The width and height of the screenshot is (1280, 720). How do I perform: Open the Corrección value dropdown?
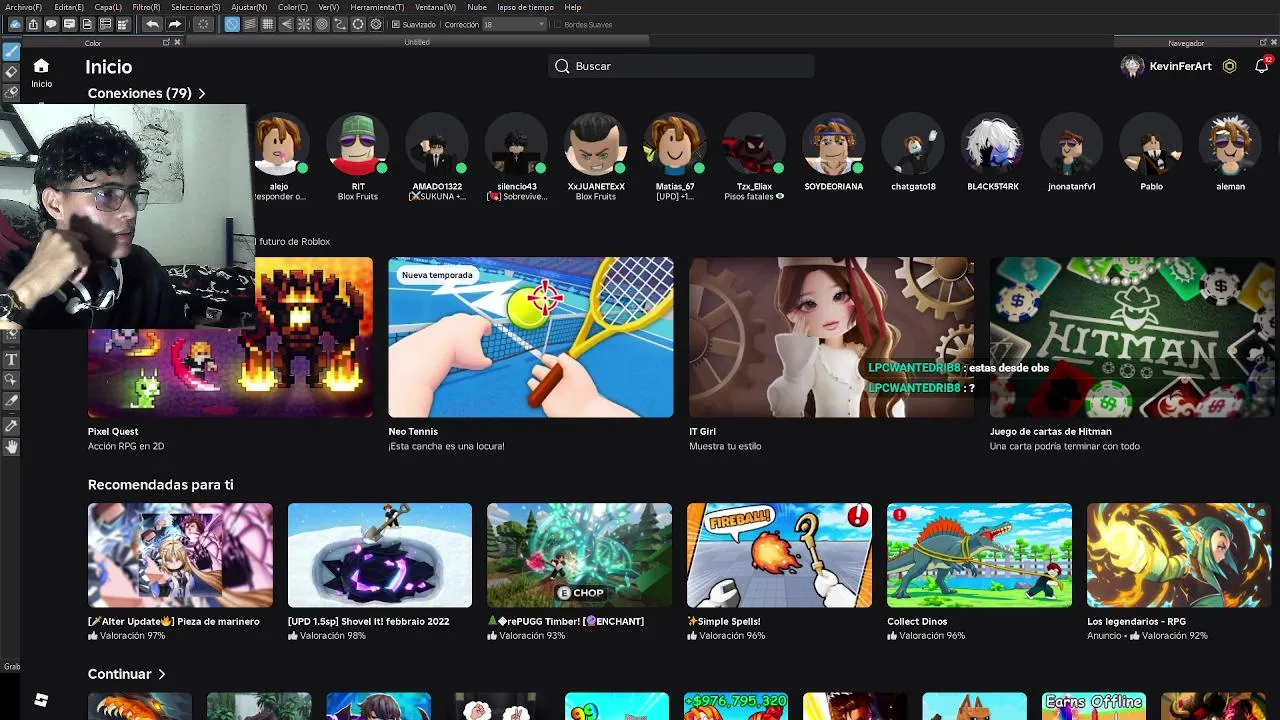515,24
